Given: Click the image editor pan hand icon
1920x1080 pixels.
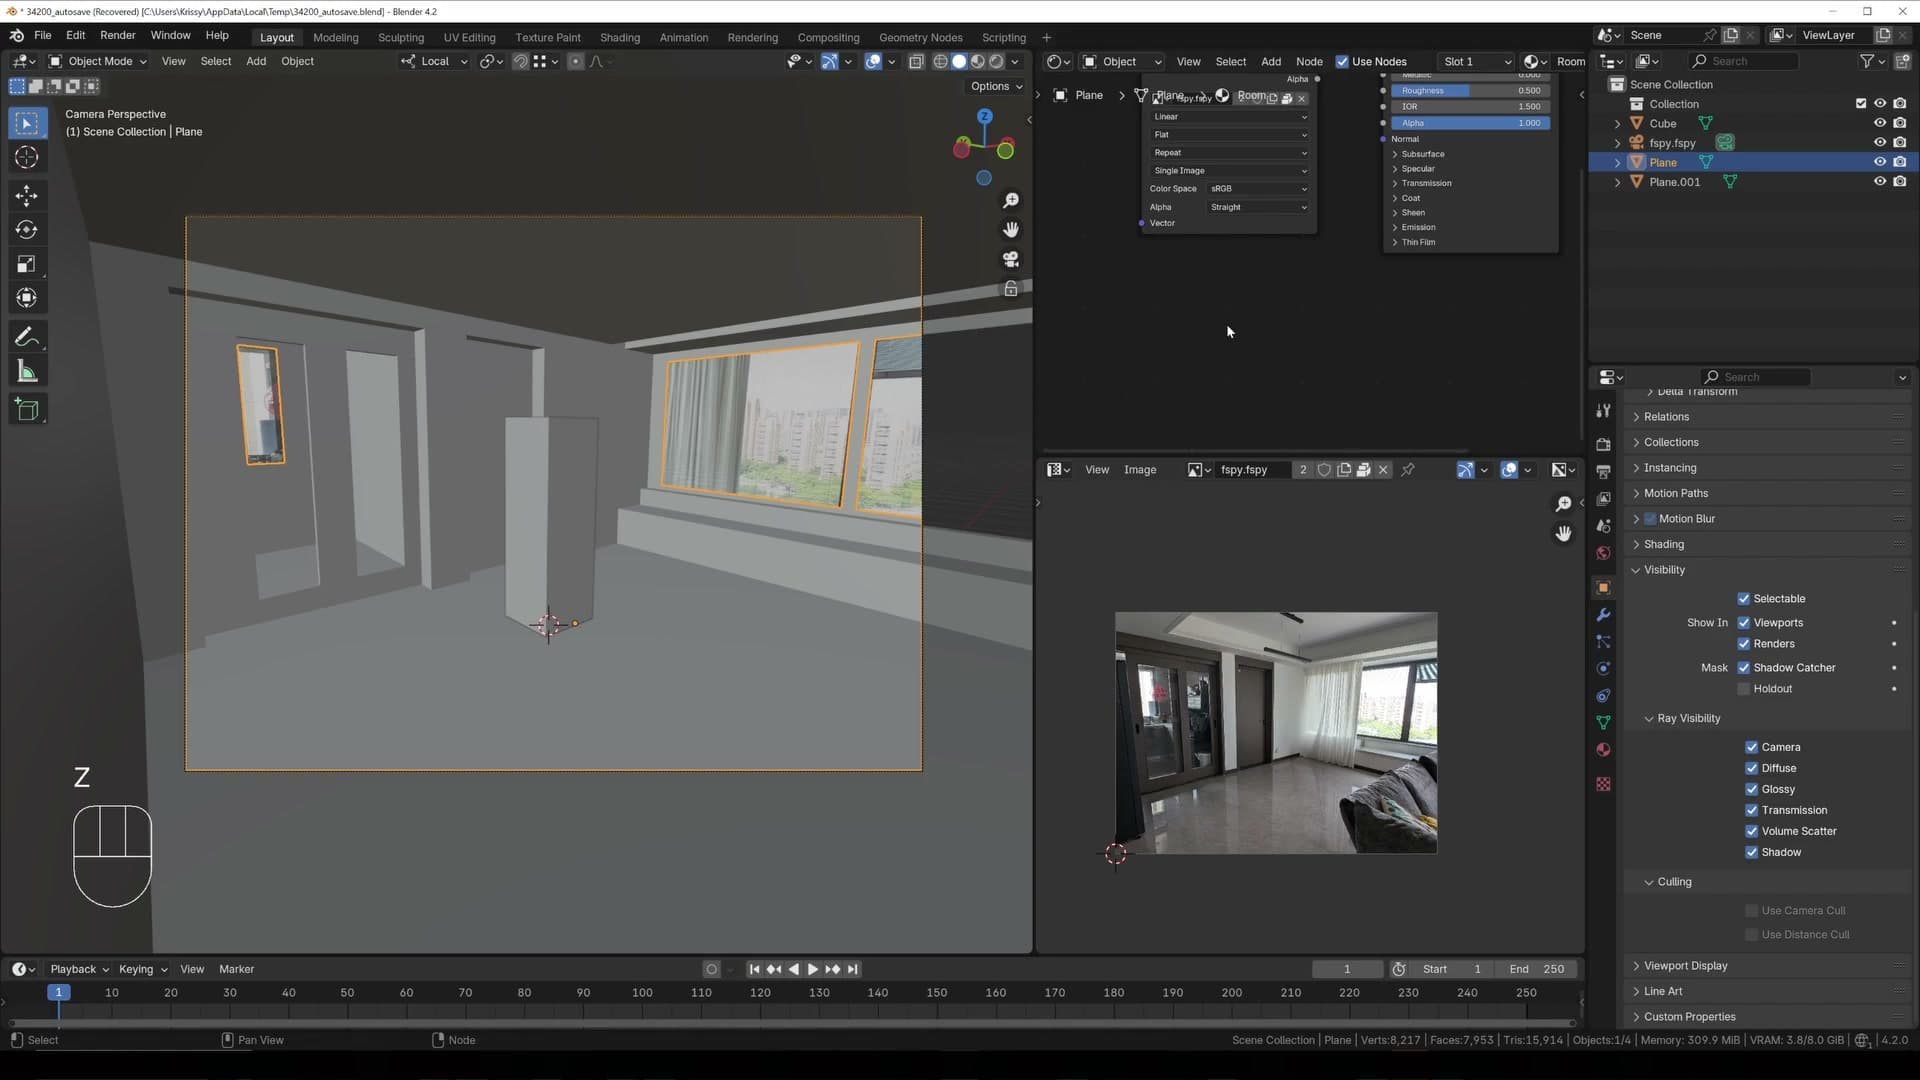Looking at the screenshot, I should [x=1563, y=534].
